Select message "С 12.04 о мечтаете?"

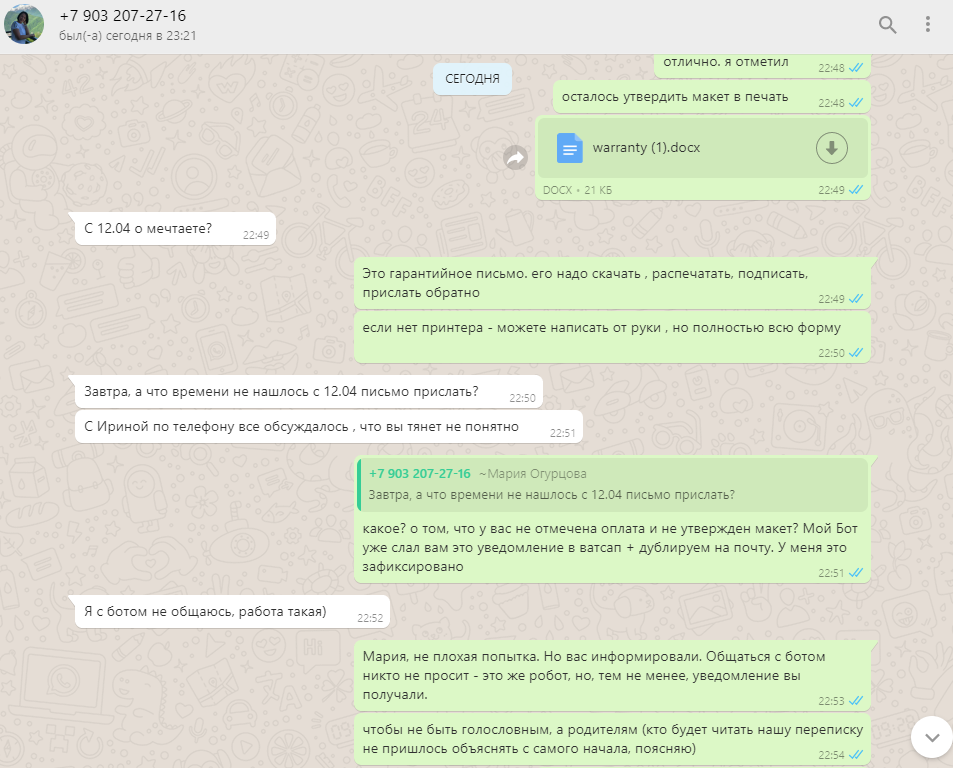pyautogui.click(x=176, y=228)
